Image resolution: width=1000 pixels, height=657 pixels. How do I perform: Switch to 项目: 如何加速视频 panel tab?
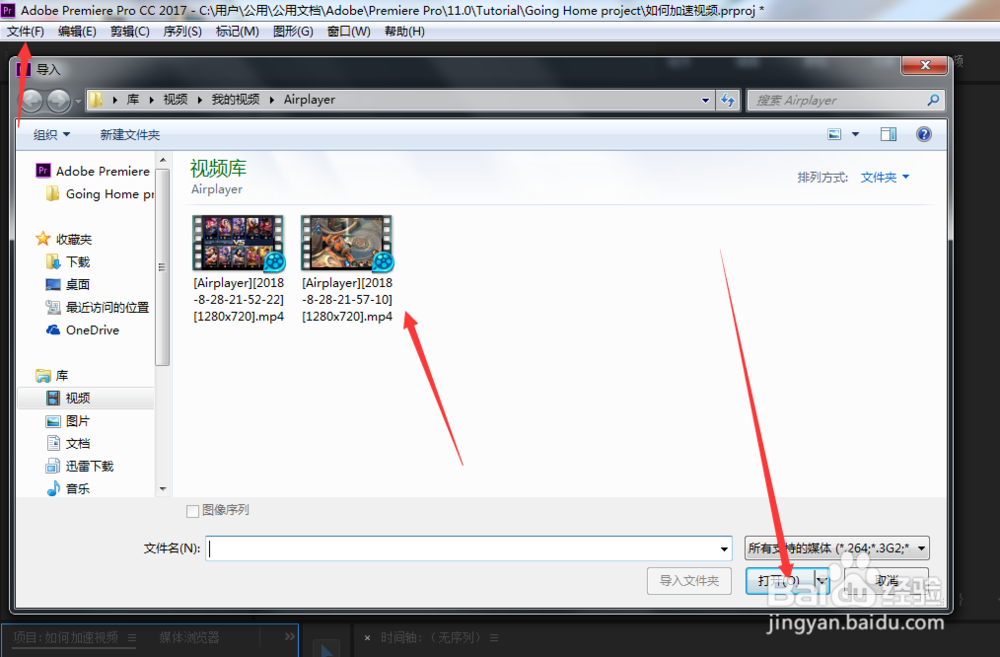66,637
